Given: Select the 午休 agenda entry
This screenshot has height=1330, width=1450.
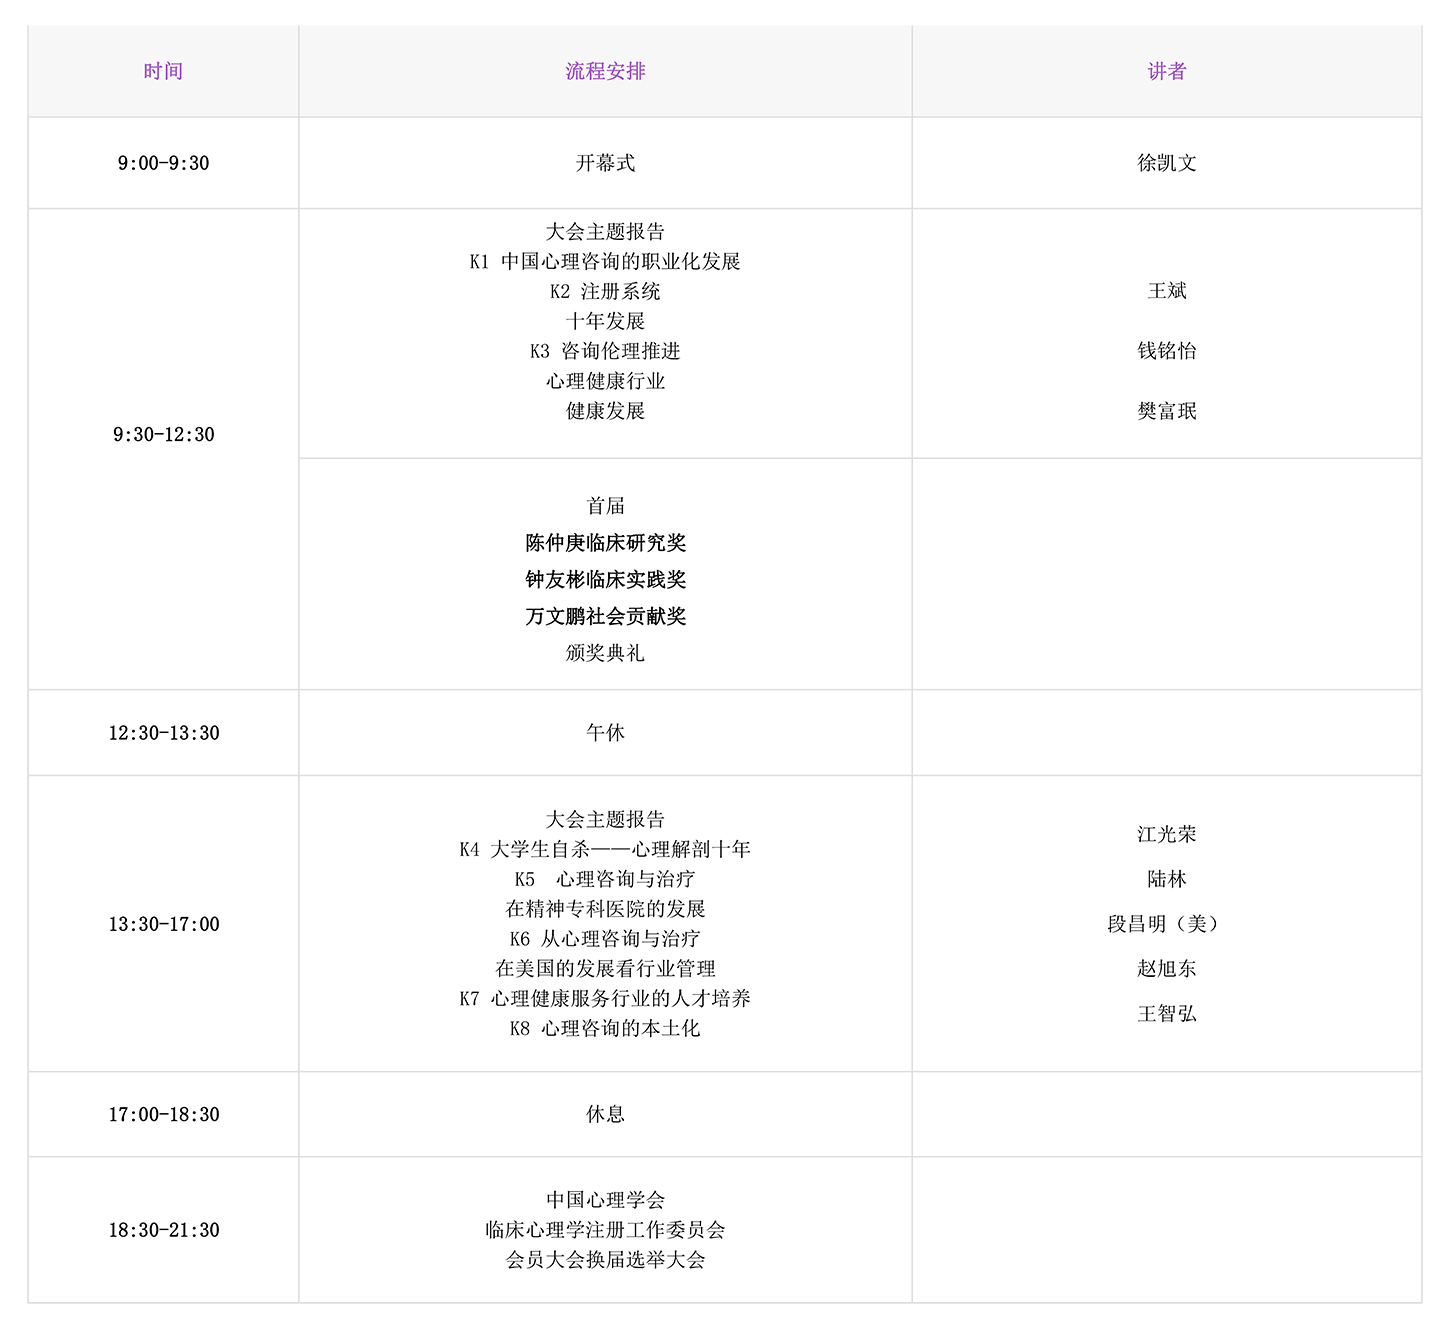Looking at the screenshot, I should [x=605, y=733].
